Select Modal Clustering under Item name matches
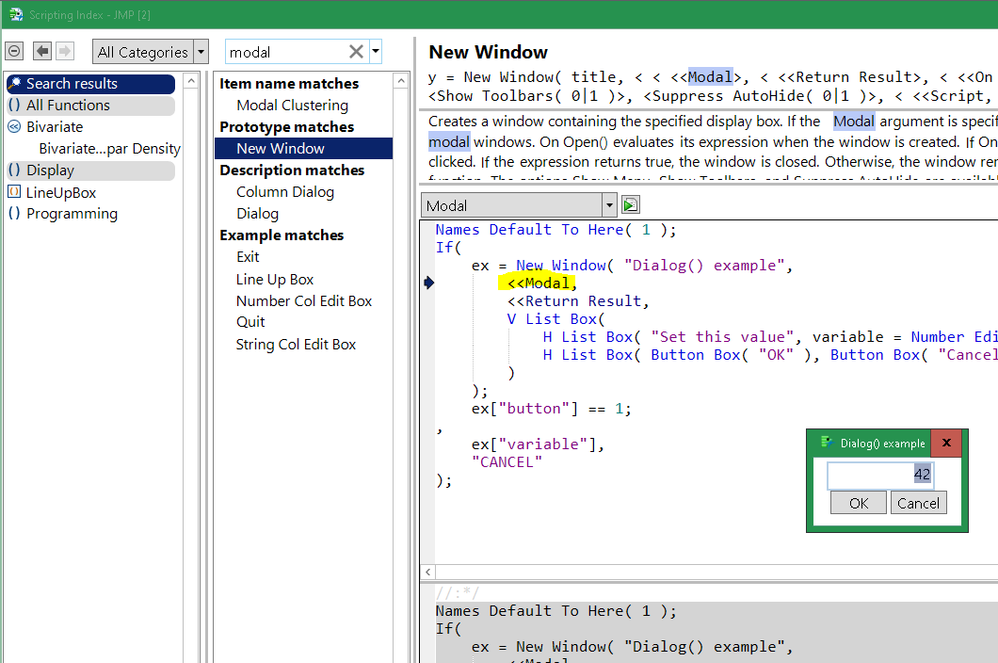The image size is (998, 663). 290,104
